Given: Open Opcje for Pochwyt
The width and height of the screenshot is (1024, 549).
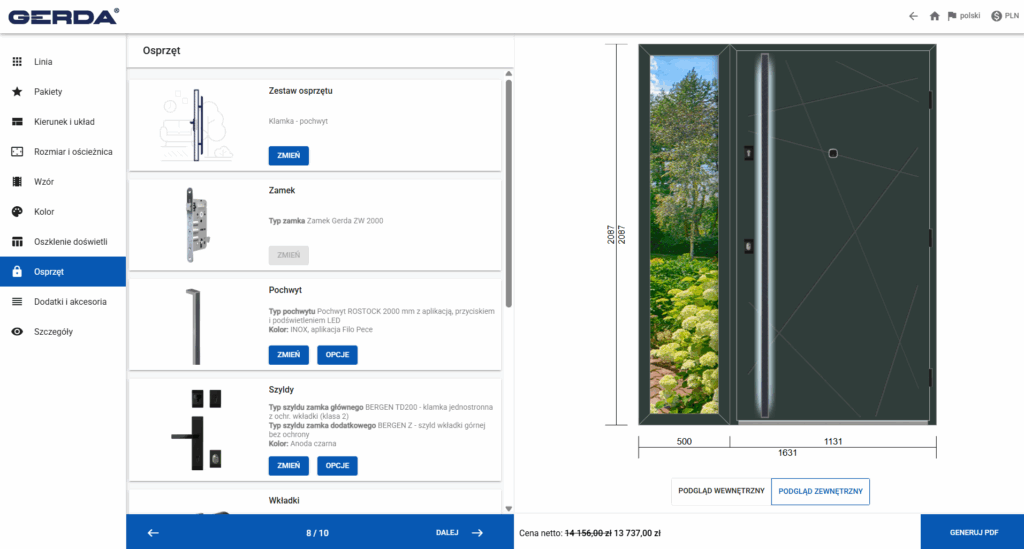Looking at the screenshot, I should tap(337, 355).
